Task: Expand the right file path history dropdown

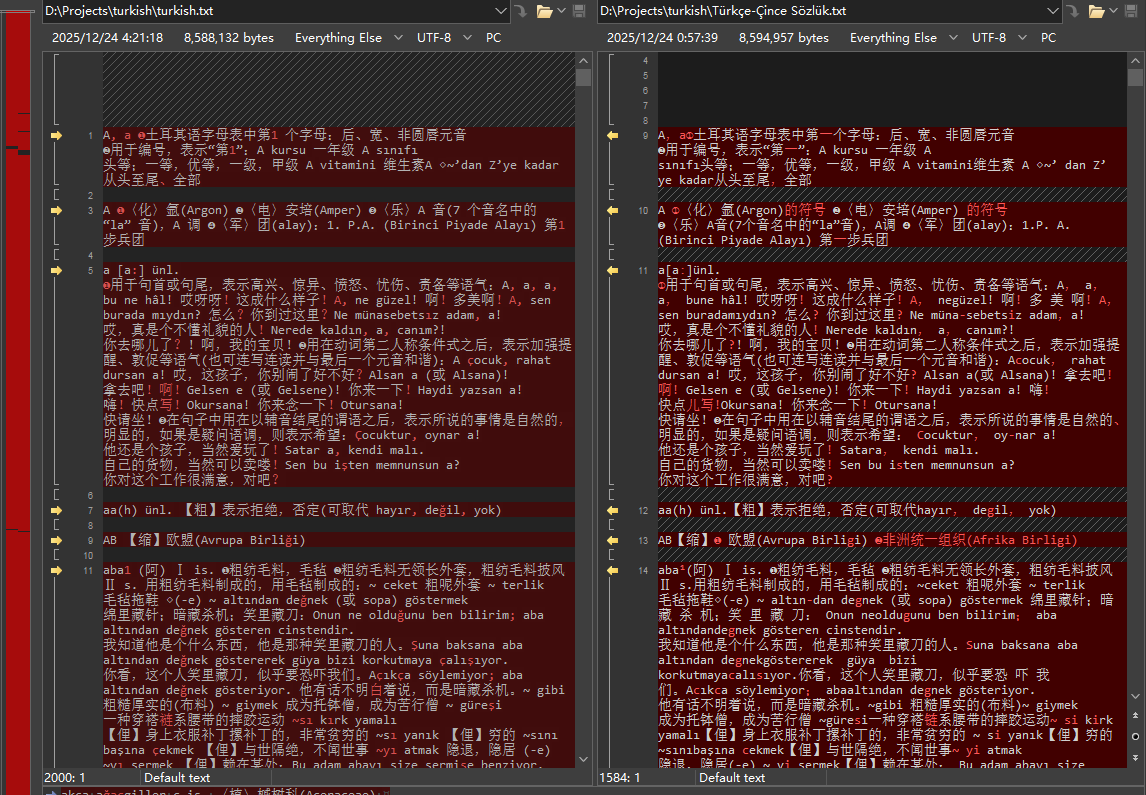Action: point(1053,11)
